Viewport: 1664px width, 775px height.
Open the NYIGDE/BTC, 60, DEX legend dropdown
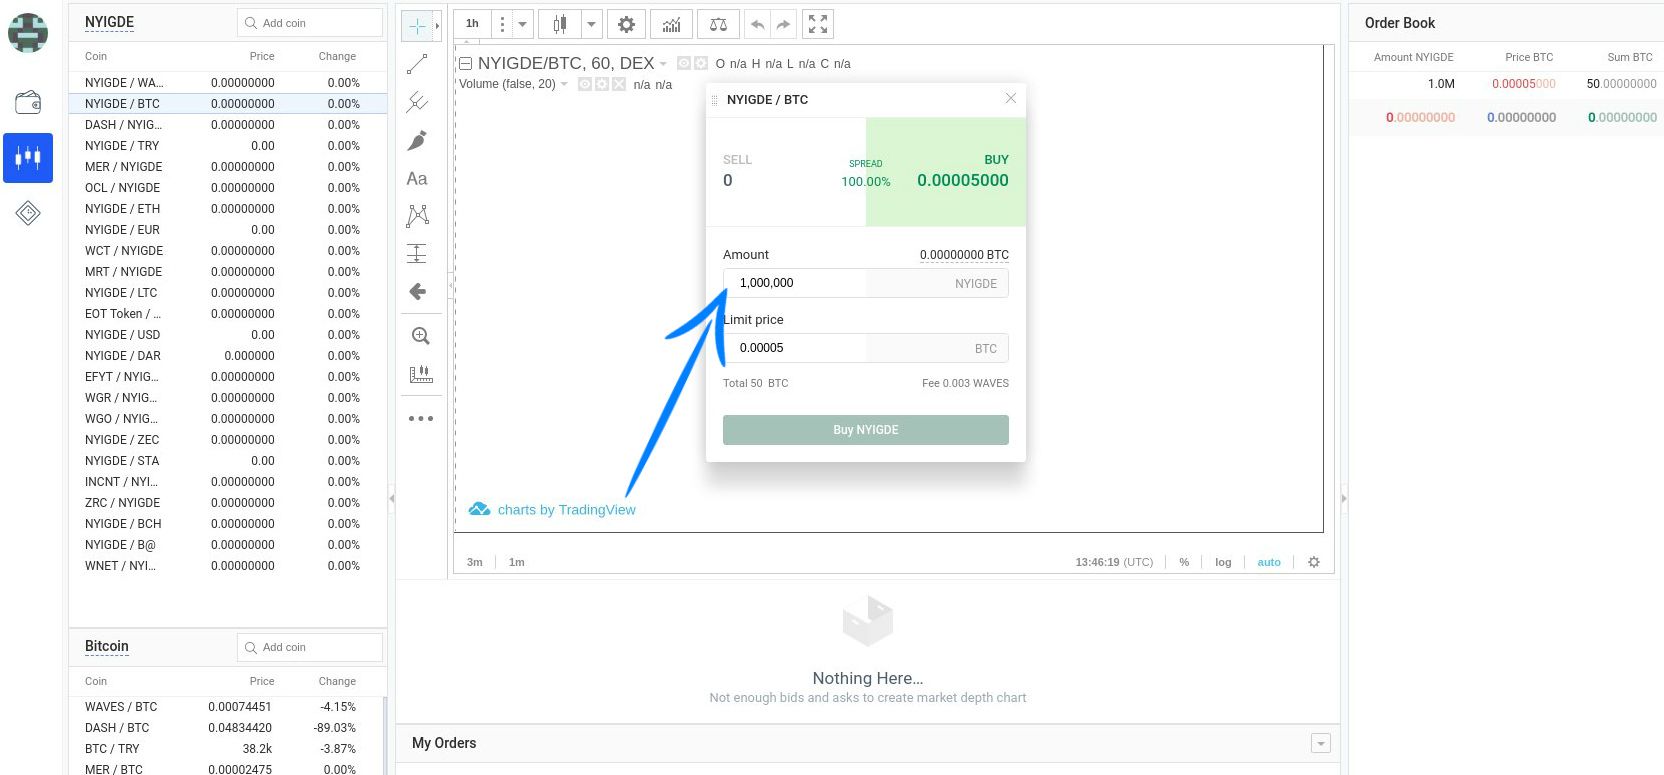pos(662,64)
